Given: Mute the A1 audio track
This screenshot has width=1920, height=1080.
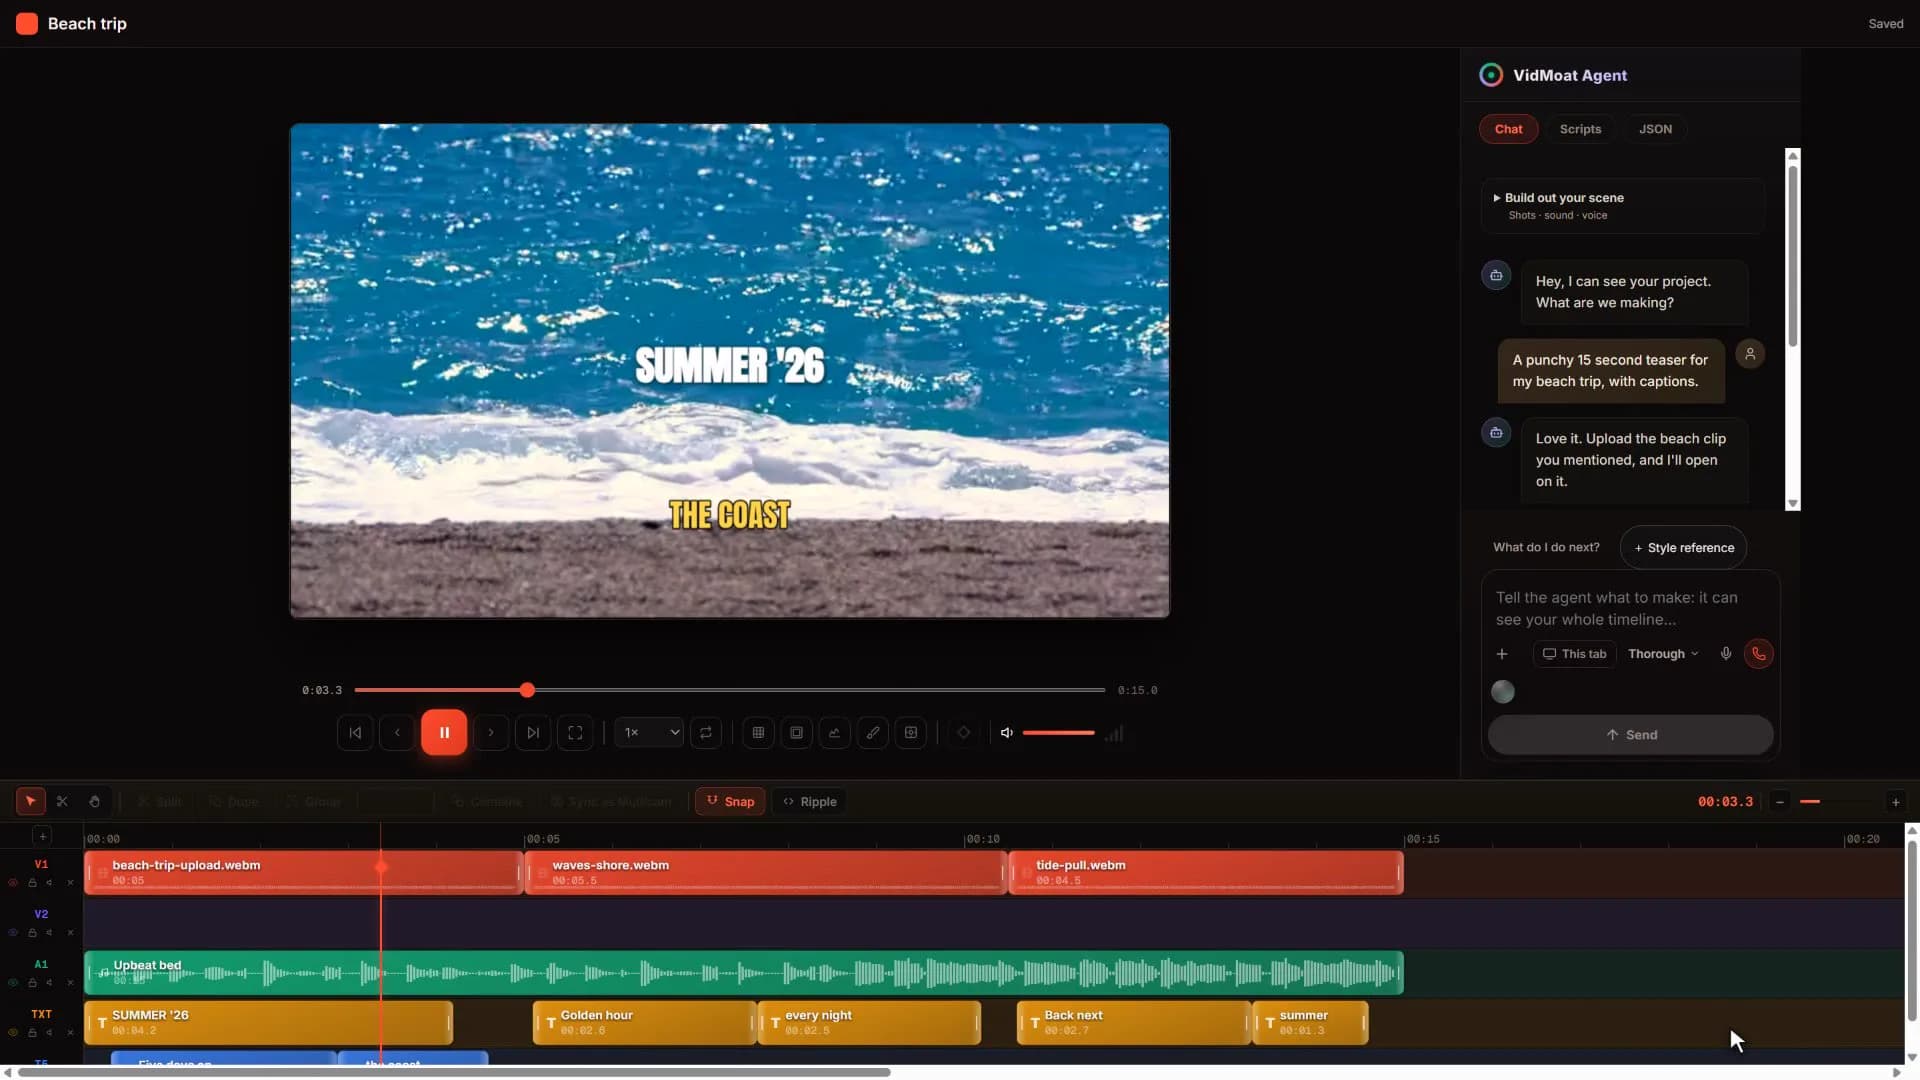Looking at the screenshot, I should pyautogui.click(x=49, y=983).
